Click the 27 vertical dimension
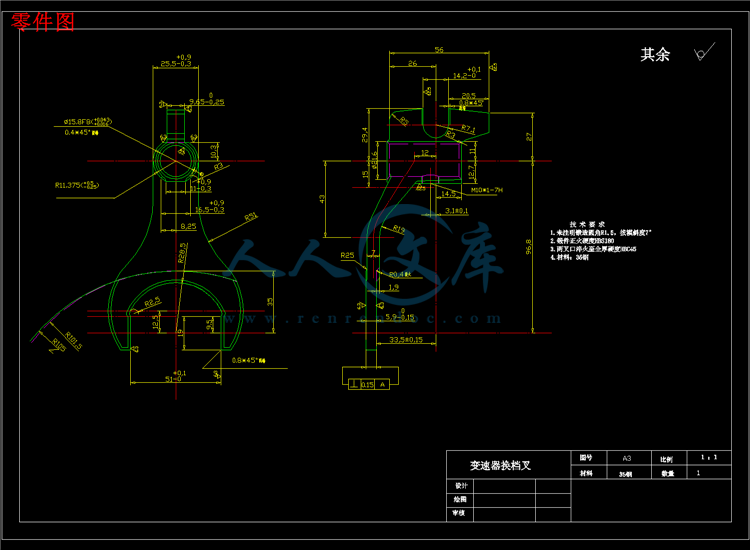 click(529, 136)
